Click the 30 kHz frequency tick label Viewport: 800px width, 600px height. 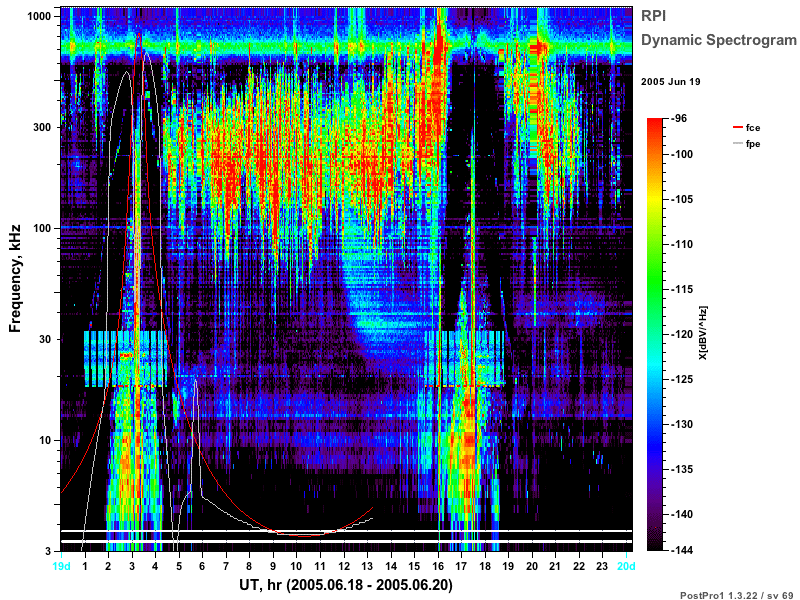tap(45, 339)
